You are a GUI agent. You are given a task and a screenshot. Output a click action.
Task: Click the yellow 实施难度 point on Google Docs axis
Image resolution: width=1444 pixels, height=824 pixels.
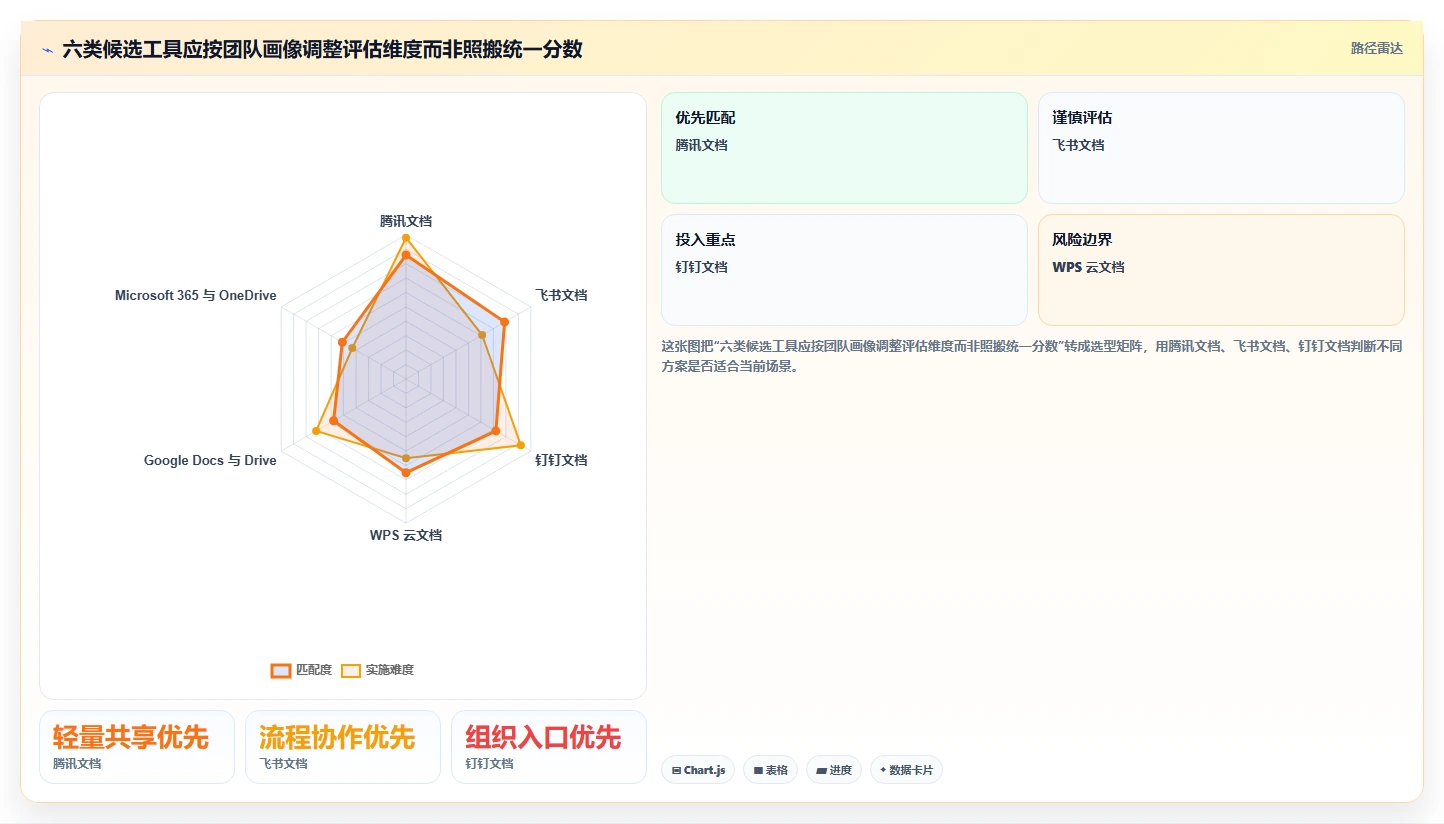(317, 431)
